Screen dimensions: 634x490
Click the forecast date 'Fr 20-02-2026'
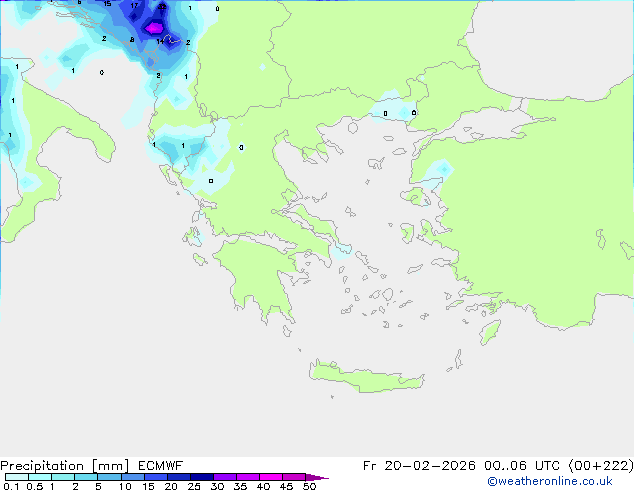point(419,466)
